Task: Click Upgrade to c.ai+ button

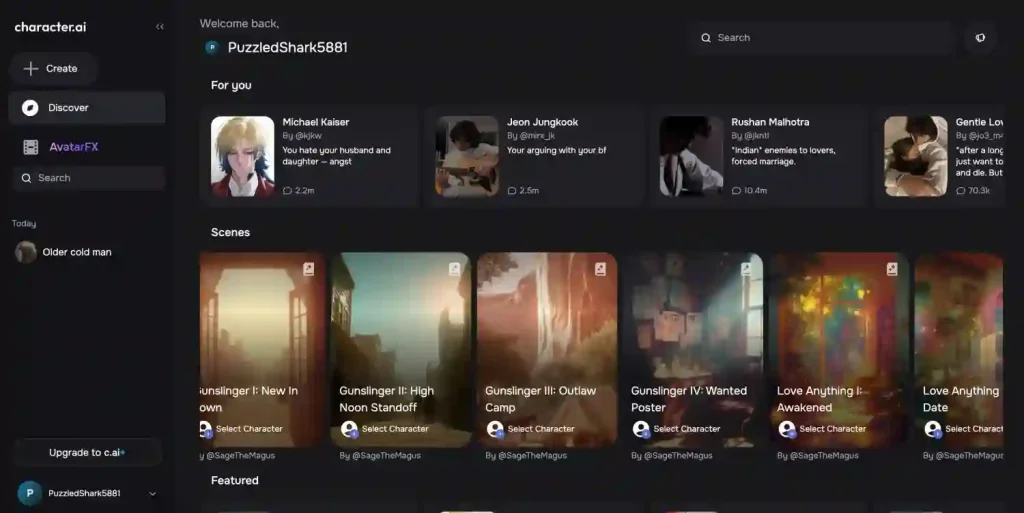Action: tap(88, 452)
